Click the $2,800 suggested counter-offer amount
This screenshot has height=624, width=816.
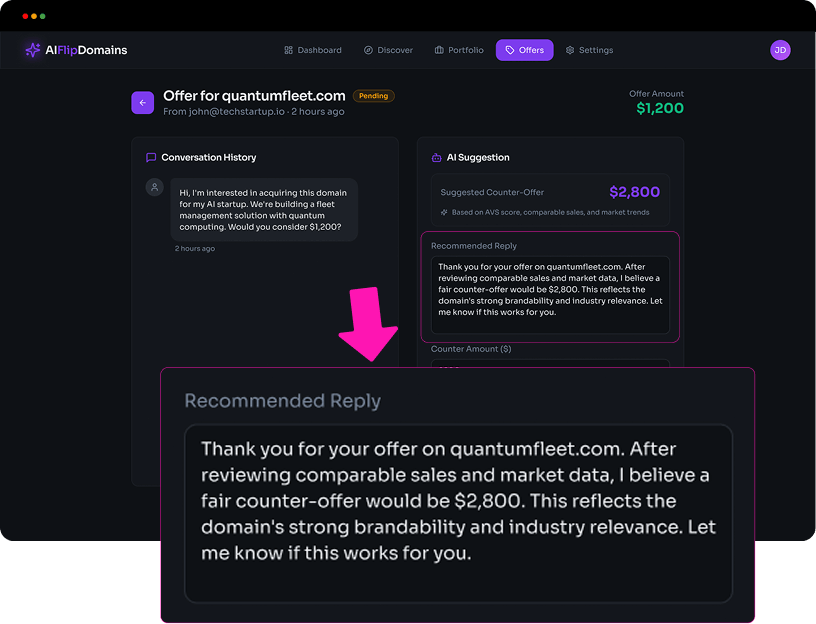(634, 192)
